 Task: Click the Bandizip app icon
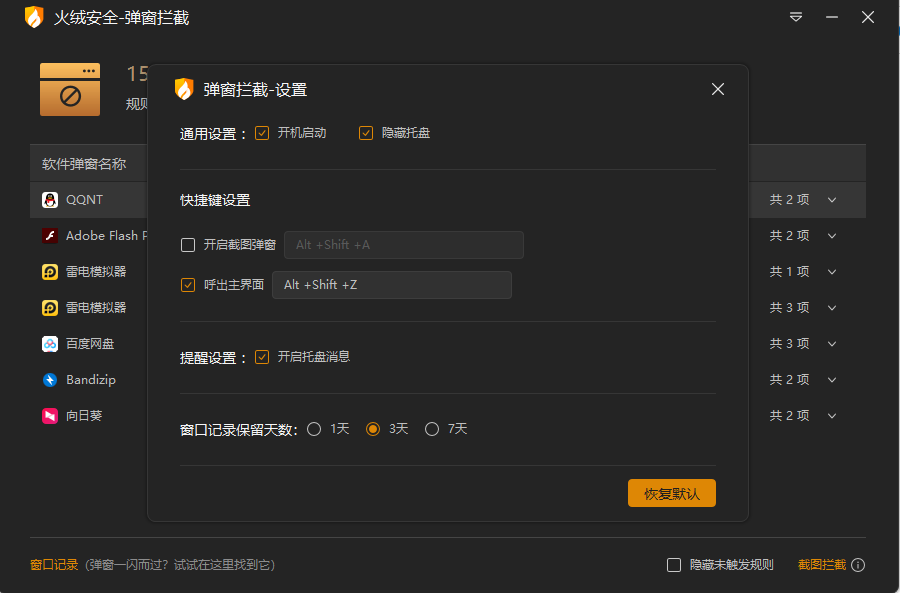click(50, 380)
